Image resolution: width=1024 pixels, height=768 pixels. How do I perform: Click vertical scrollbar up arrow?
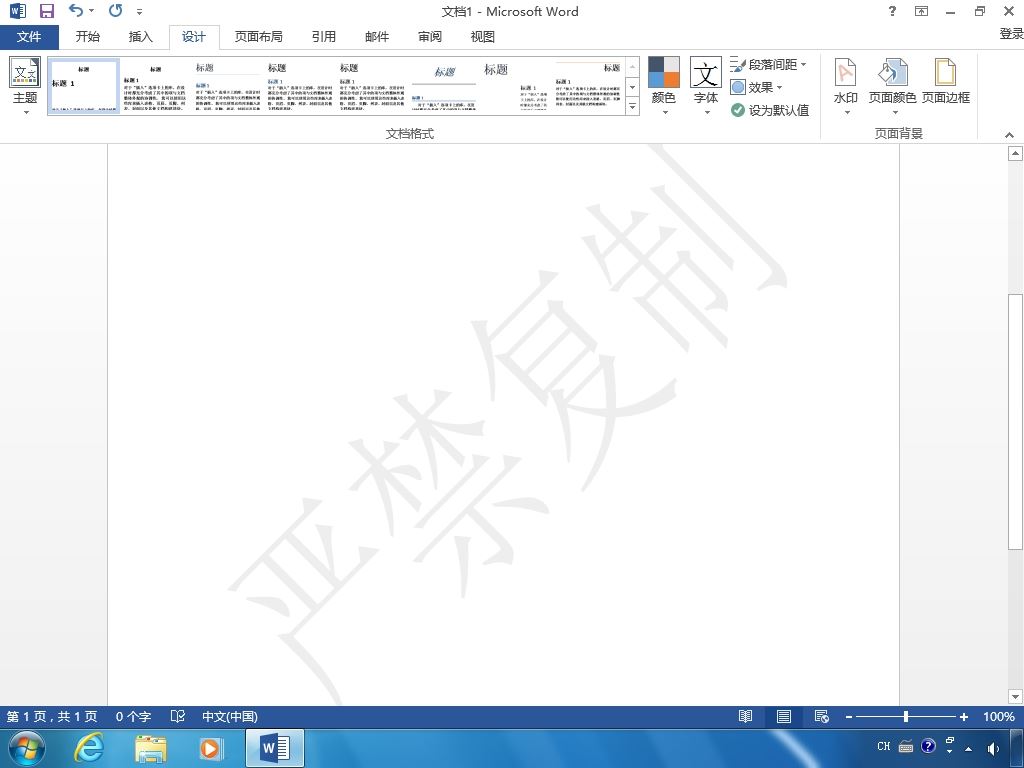(1015, 153)
